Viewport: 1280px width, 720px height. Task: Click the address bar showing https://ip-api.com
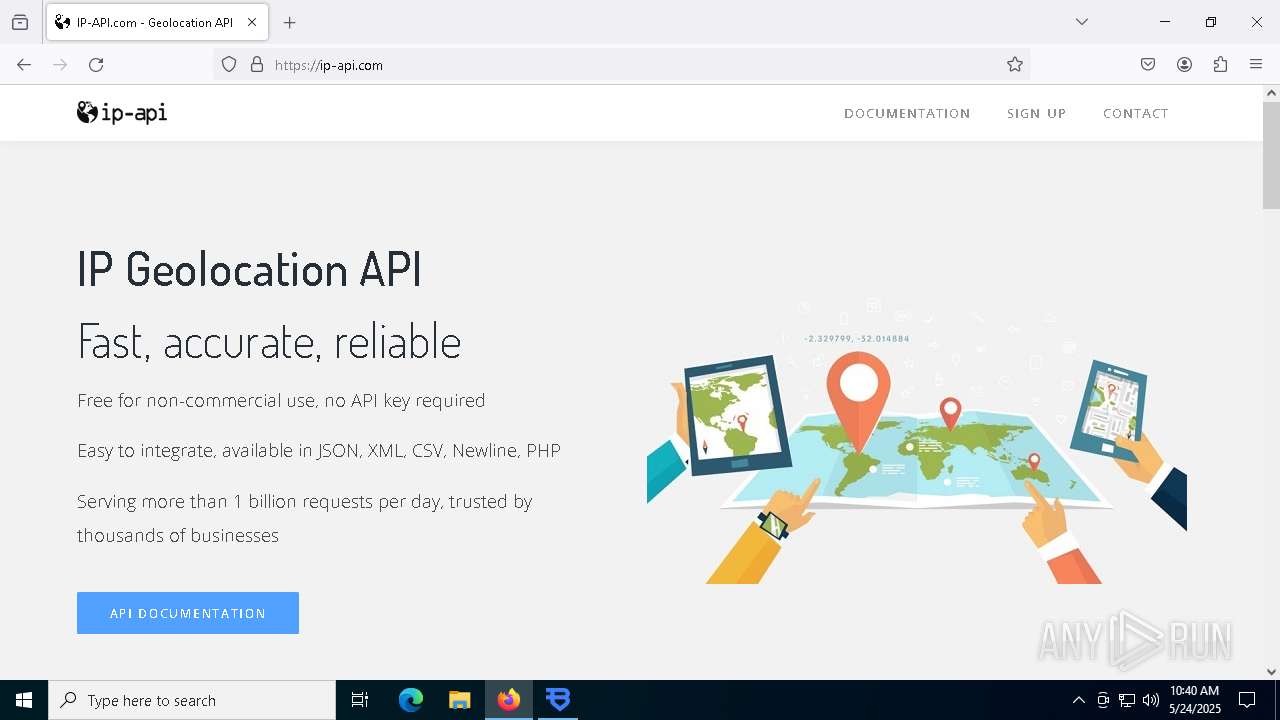[x=620, y=65]
